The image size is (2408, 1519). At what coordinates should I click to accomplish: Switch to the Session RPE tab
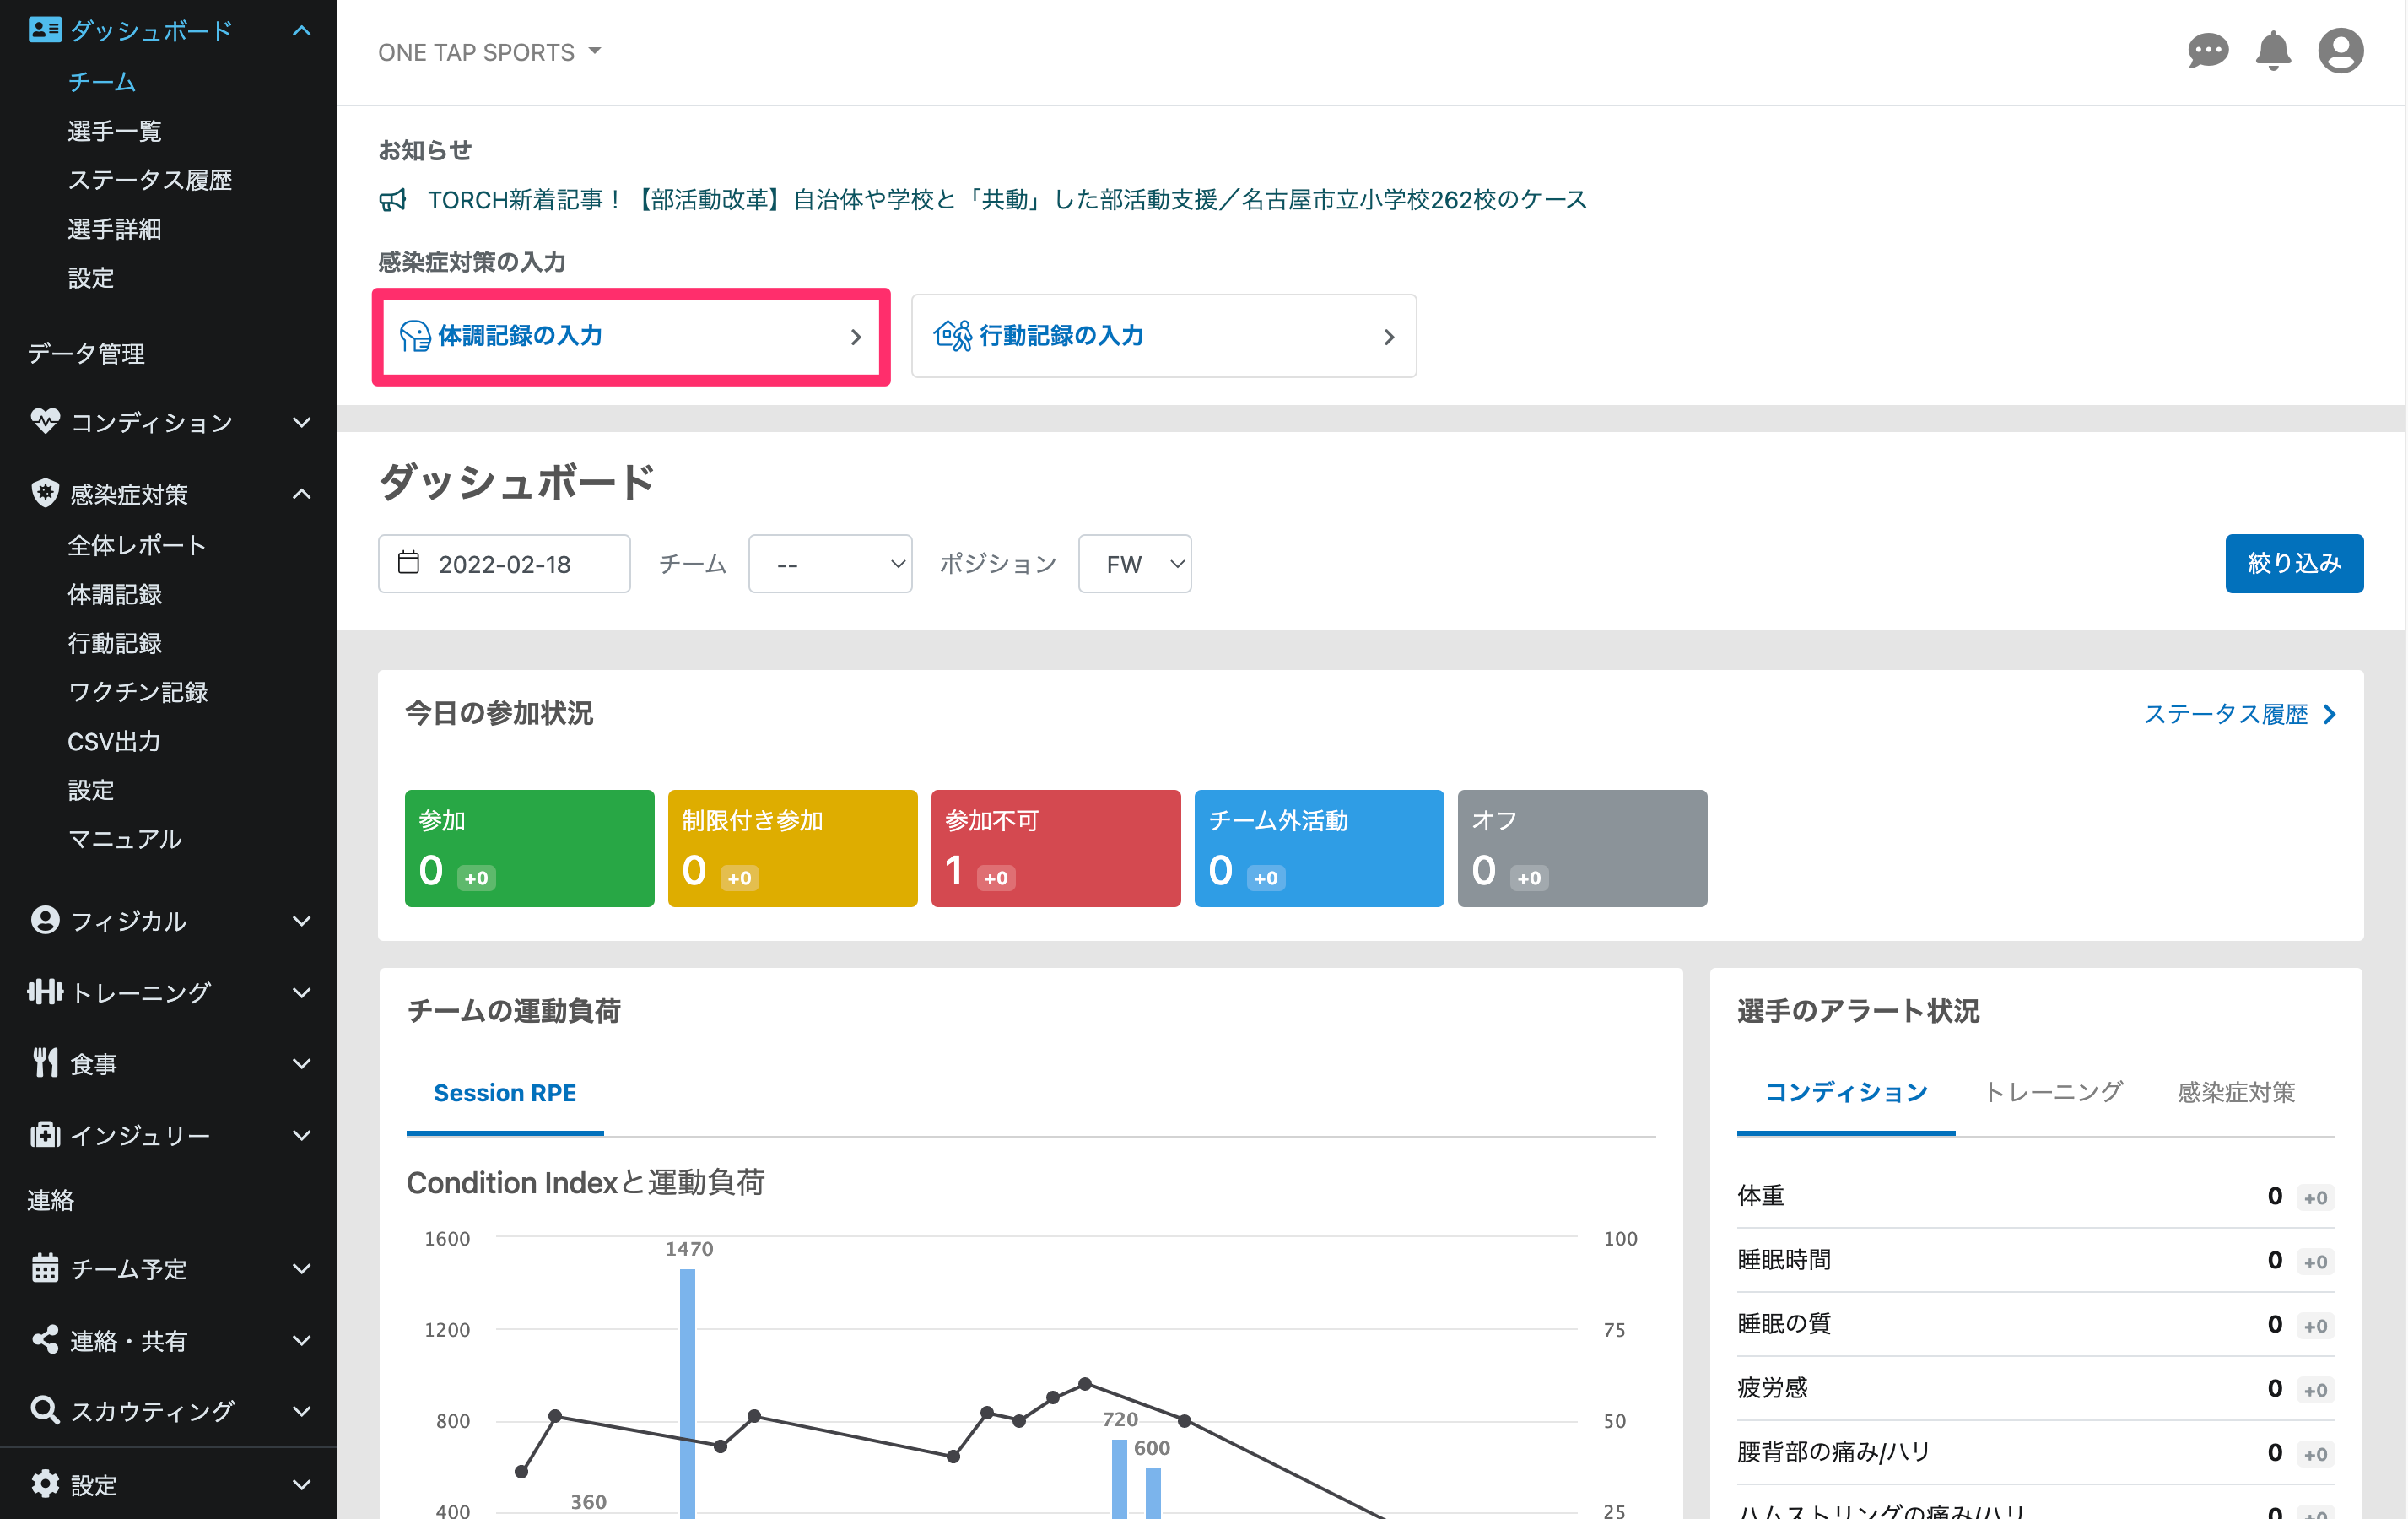pos(504,1093)
